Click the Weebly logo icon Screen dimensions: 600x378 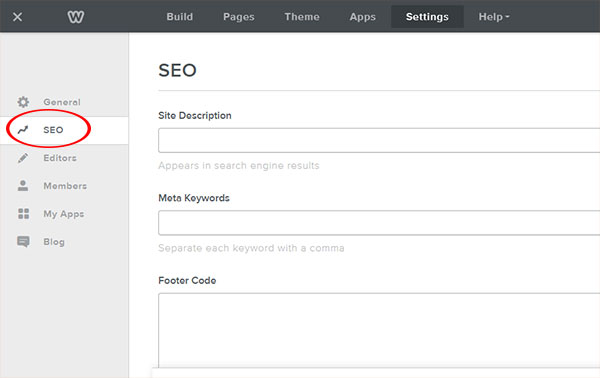tap(76, 17)
